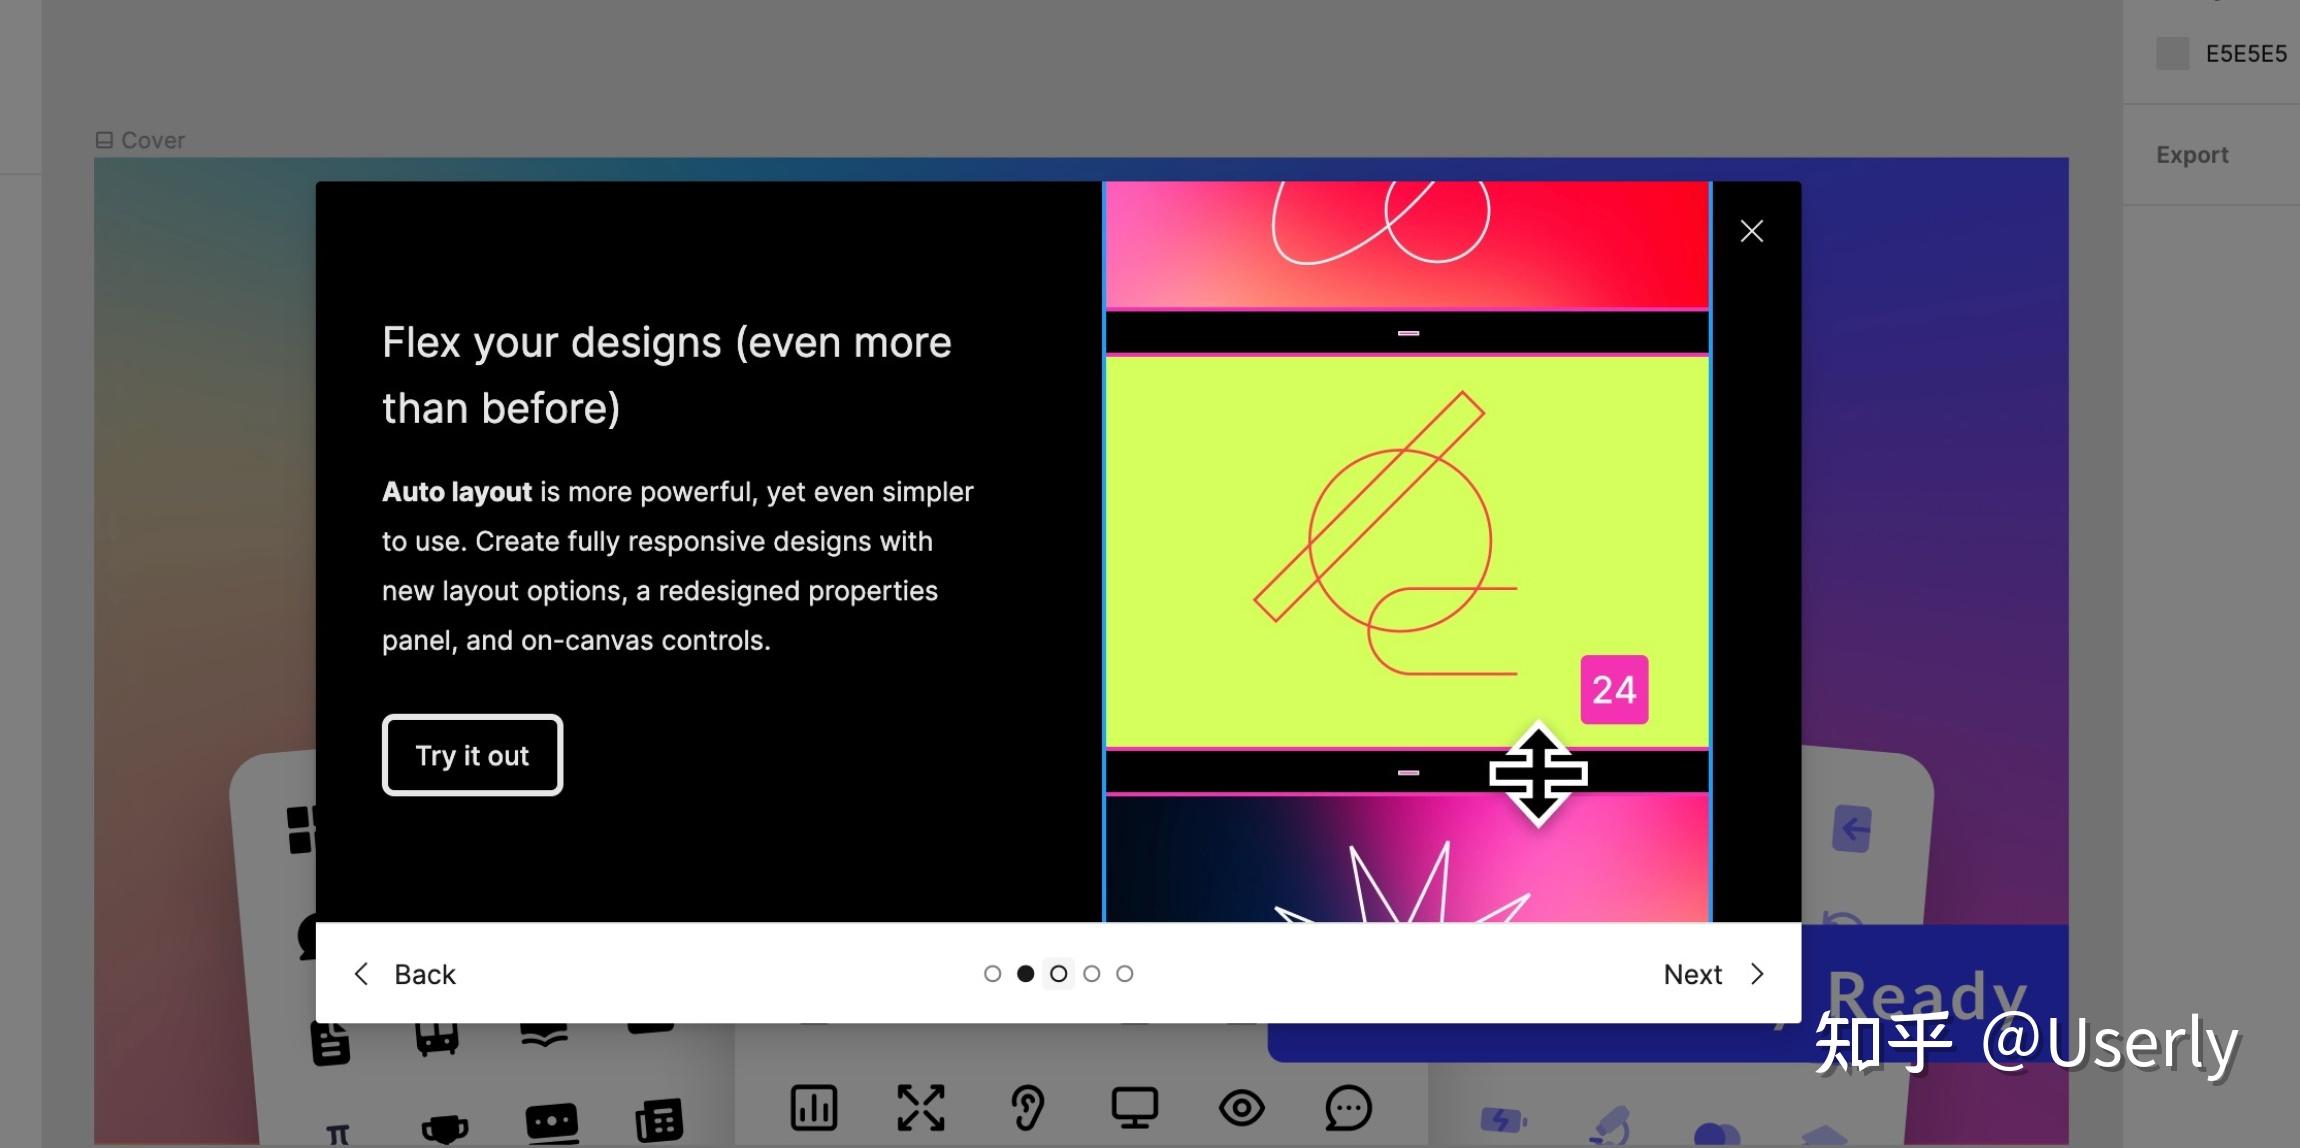This screenshot has width=2300, height=1148.
Task: Click the left chevron beside Back
Action: coord(362,973)
